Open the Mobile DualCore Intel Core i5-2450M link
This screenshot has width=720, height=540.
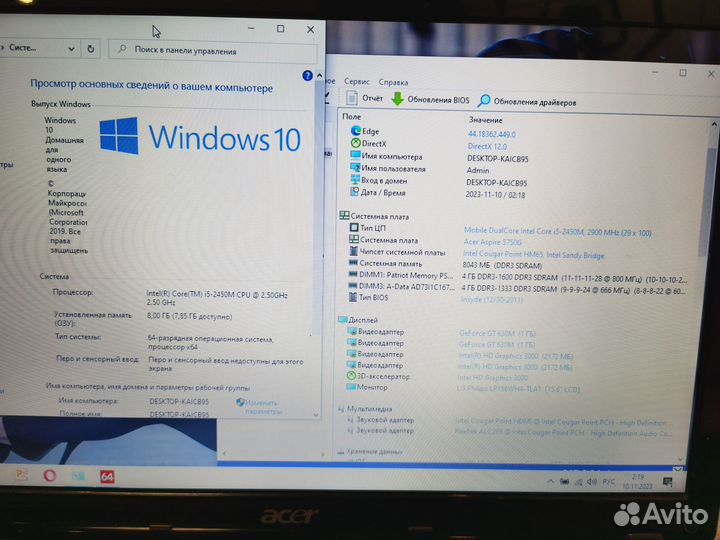tap(557, 231)
